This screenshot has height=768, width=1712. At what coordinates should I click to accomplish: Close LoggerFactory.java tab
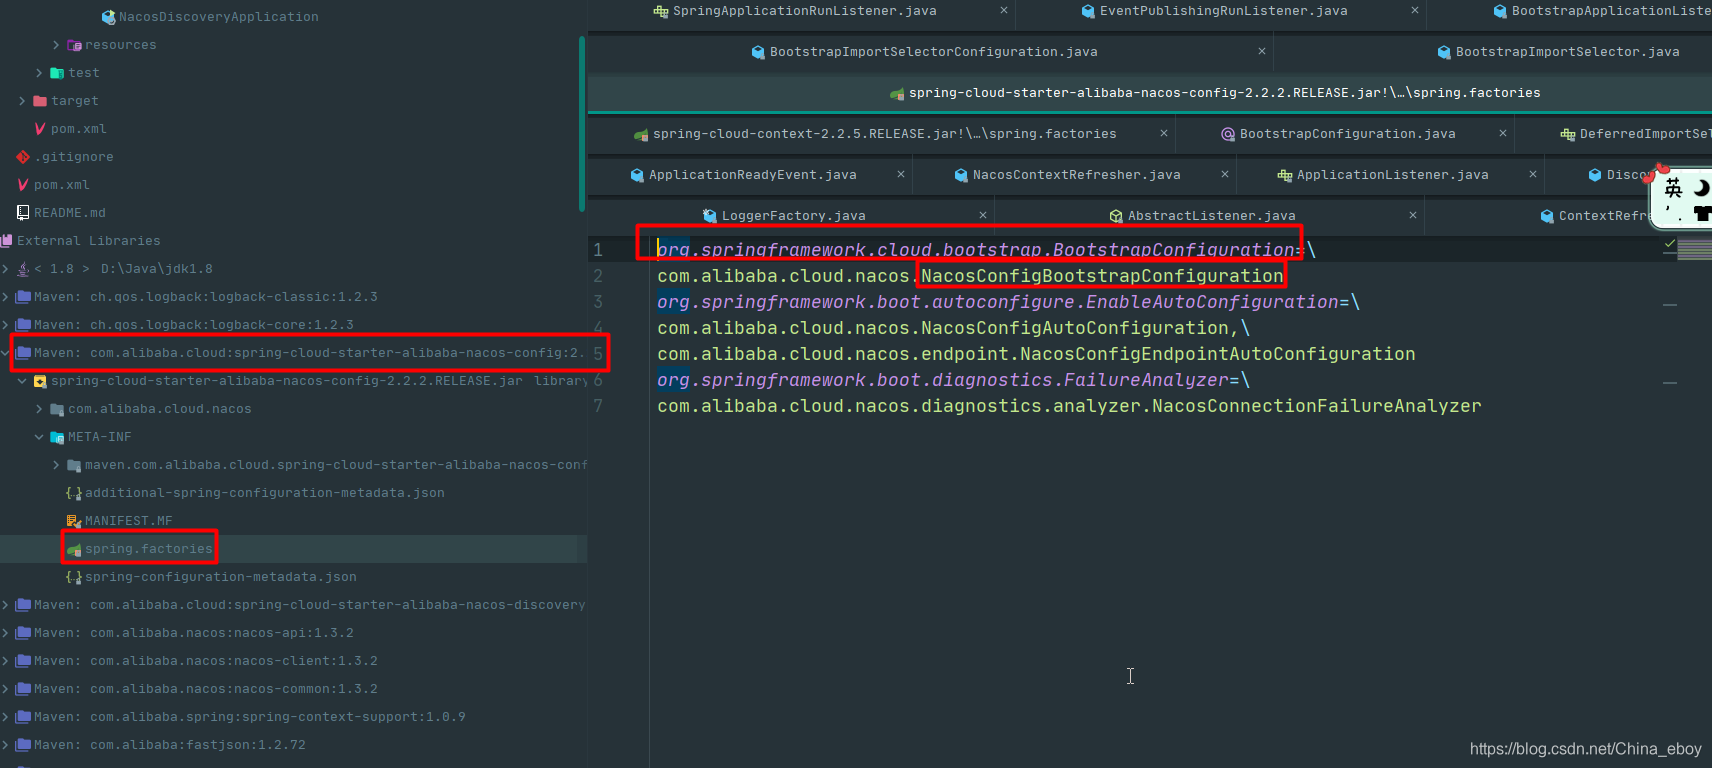[x=983, y=215]
